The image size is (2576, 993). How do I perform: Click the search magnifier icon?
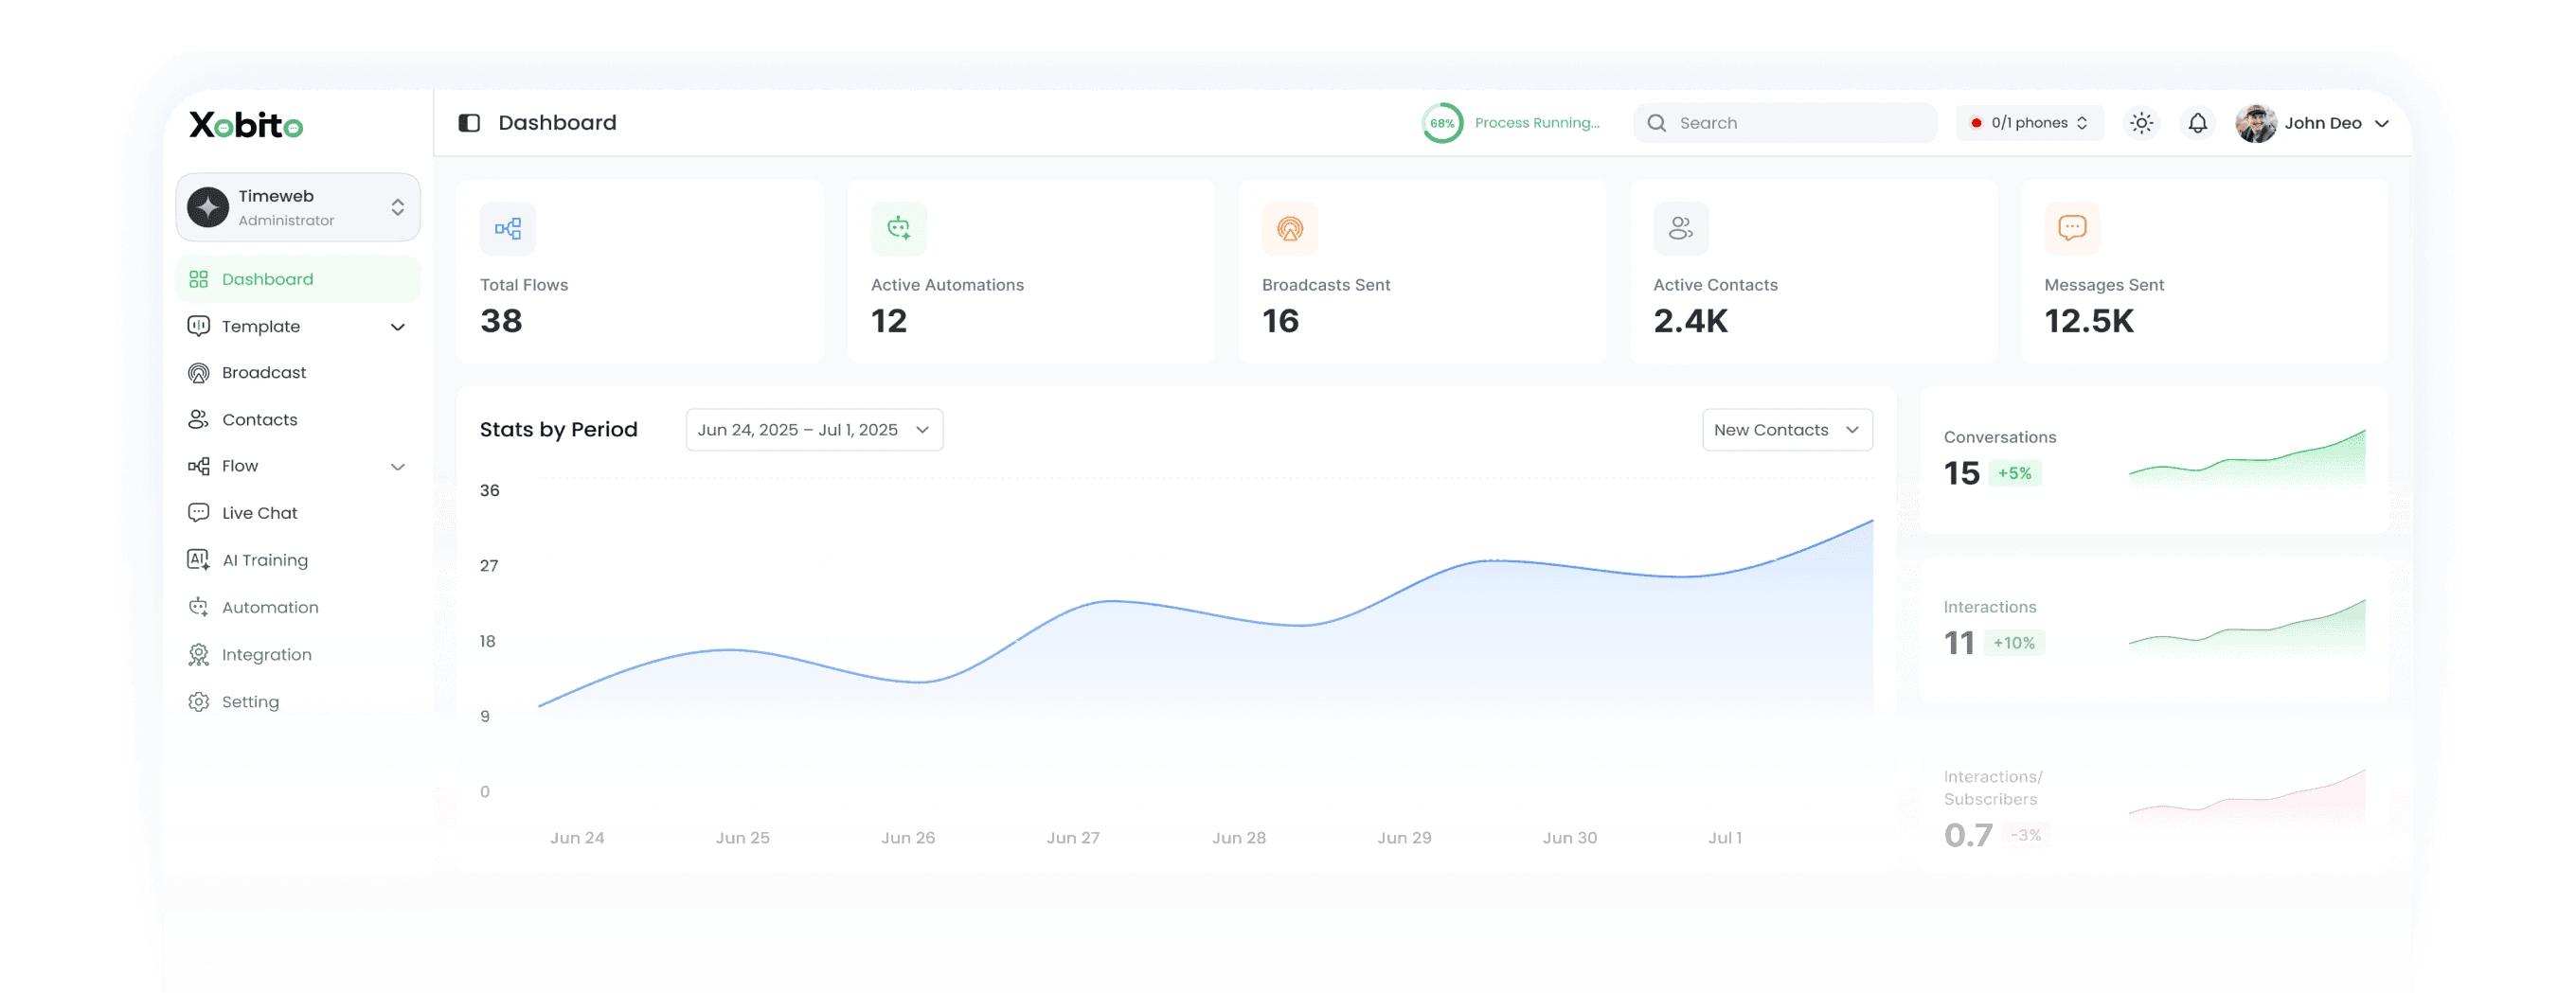1655,122
